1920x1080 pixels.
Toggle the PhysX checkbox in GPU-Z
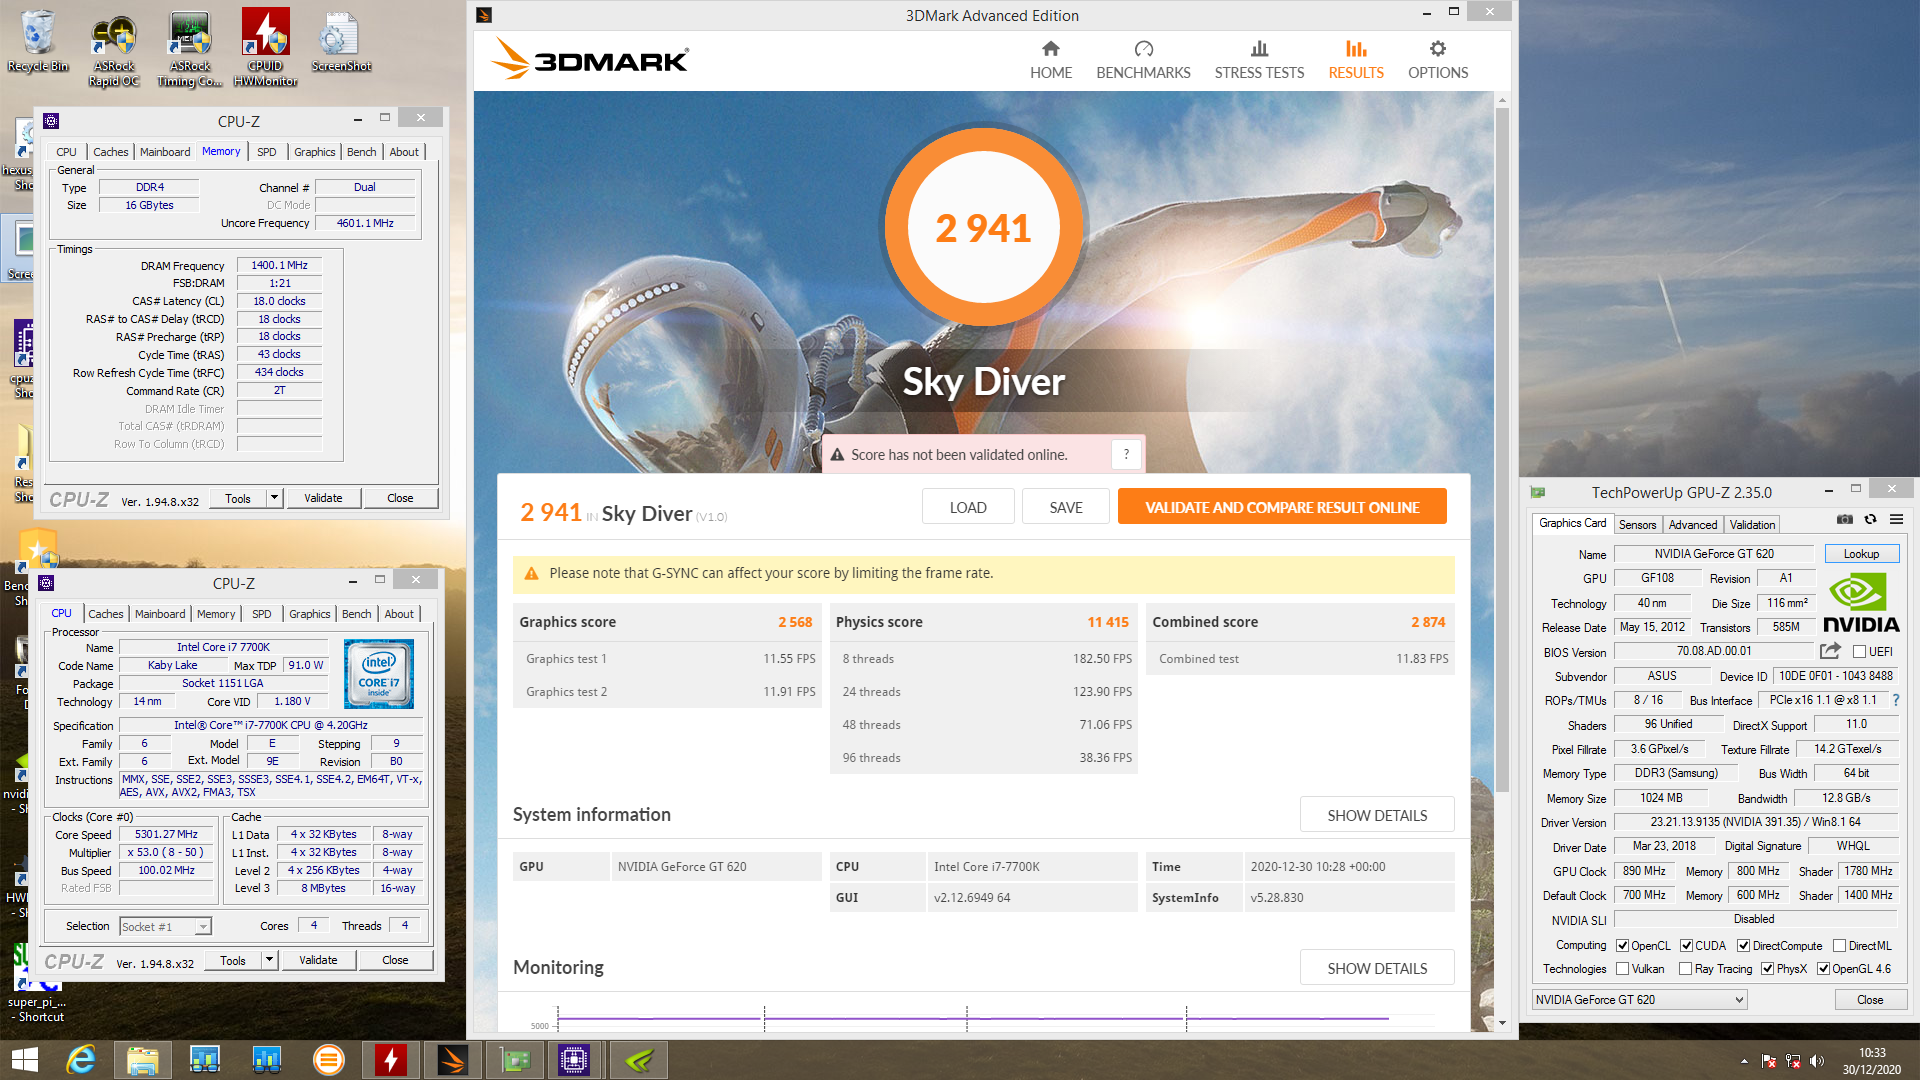coord(1767,969)
